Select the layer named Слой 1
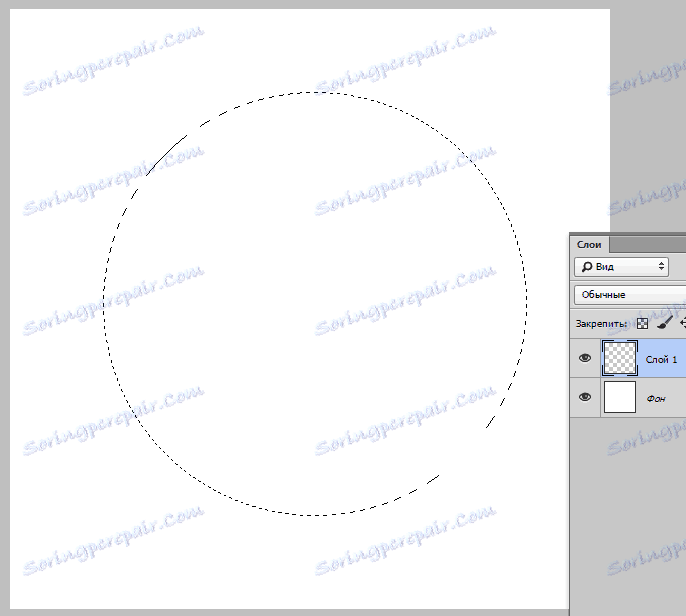Image resolution: width=686 pixels, height=616 pixels. tap(661, 360)
